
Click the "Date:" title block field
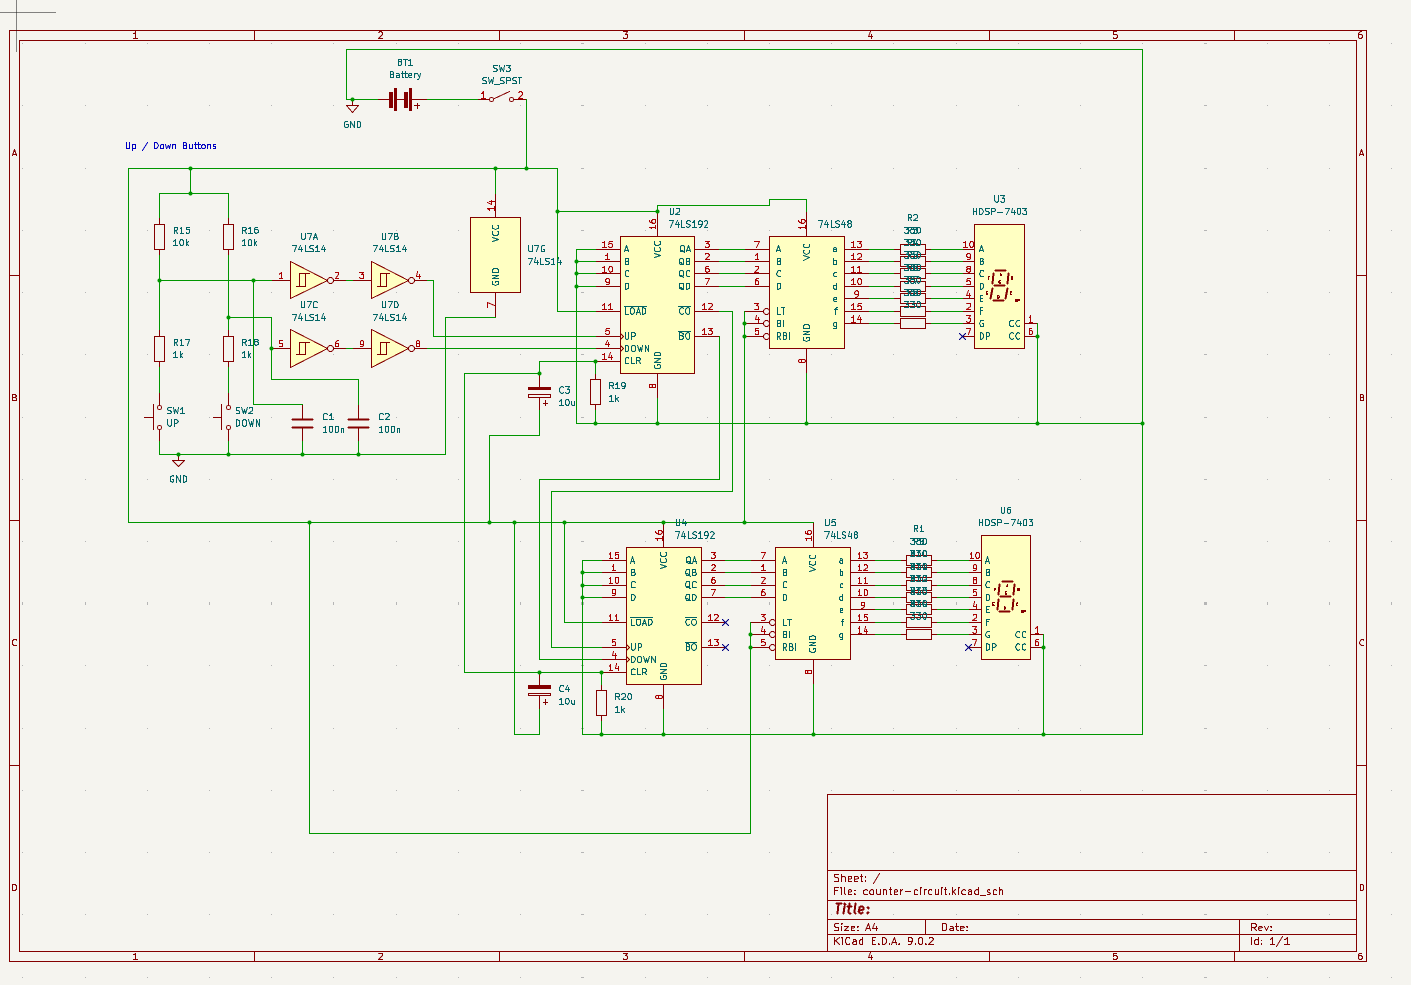click(955, 927)
